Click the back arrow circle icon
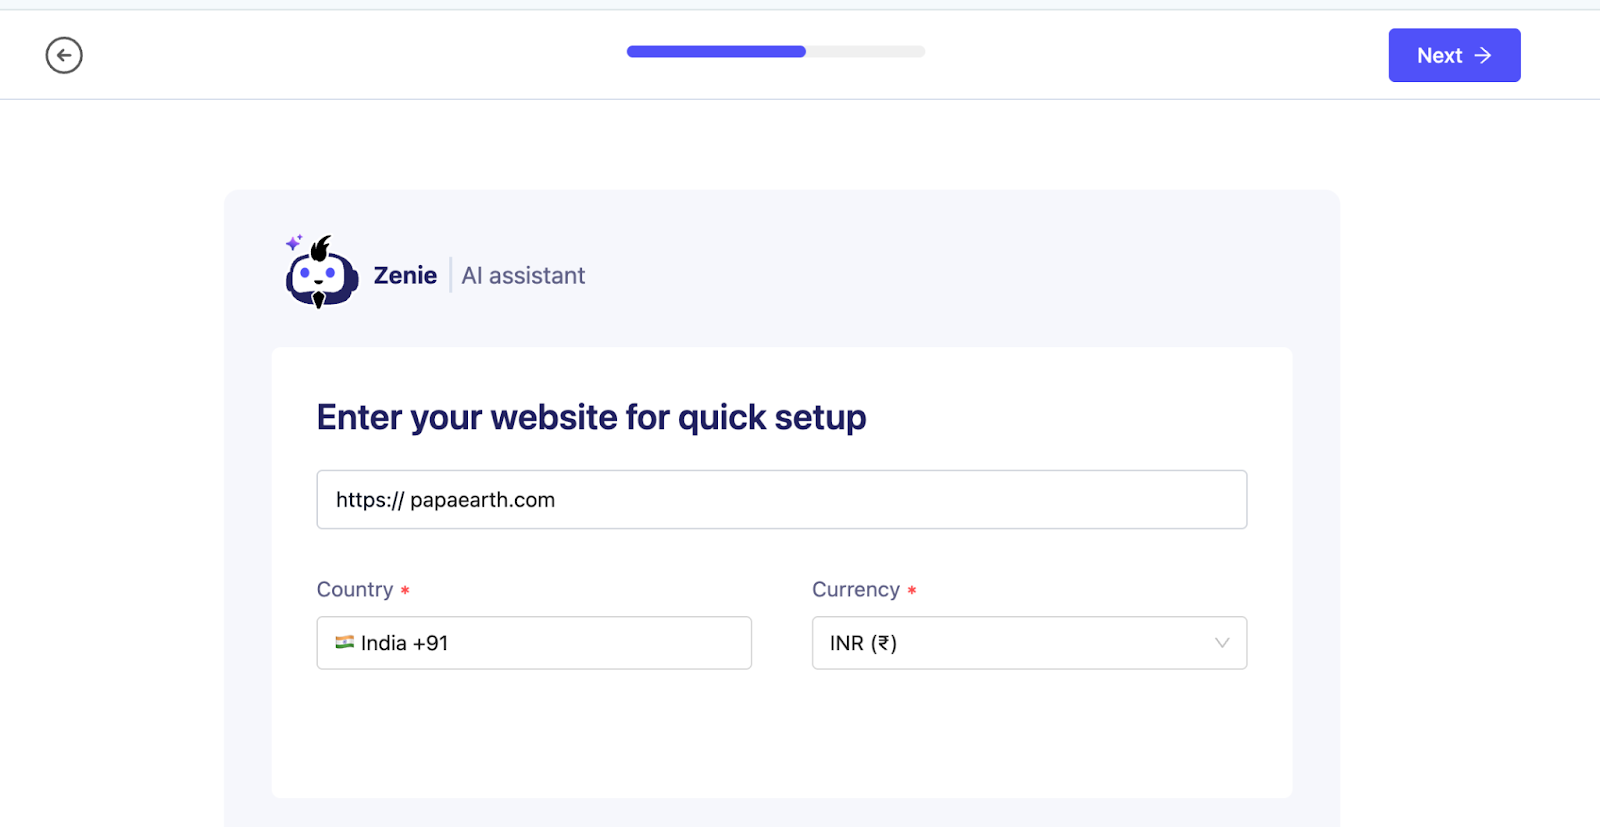The width and height of the screenshot is (1600, 827). tap(64, 55)
